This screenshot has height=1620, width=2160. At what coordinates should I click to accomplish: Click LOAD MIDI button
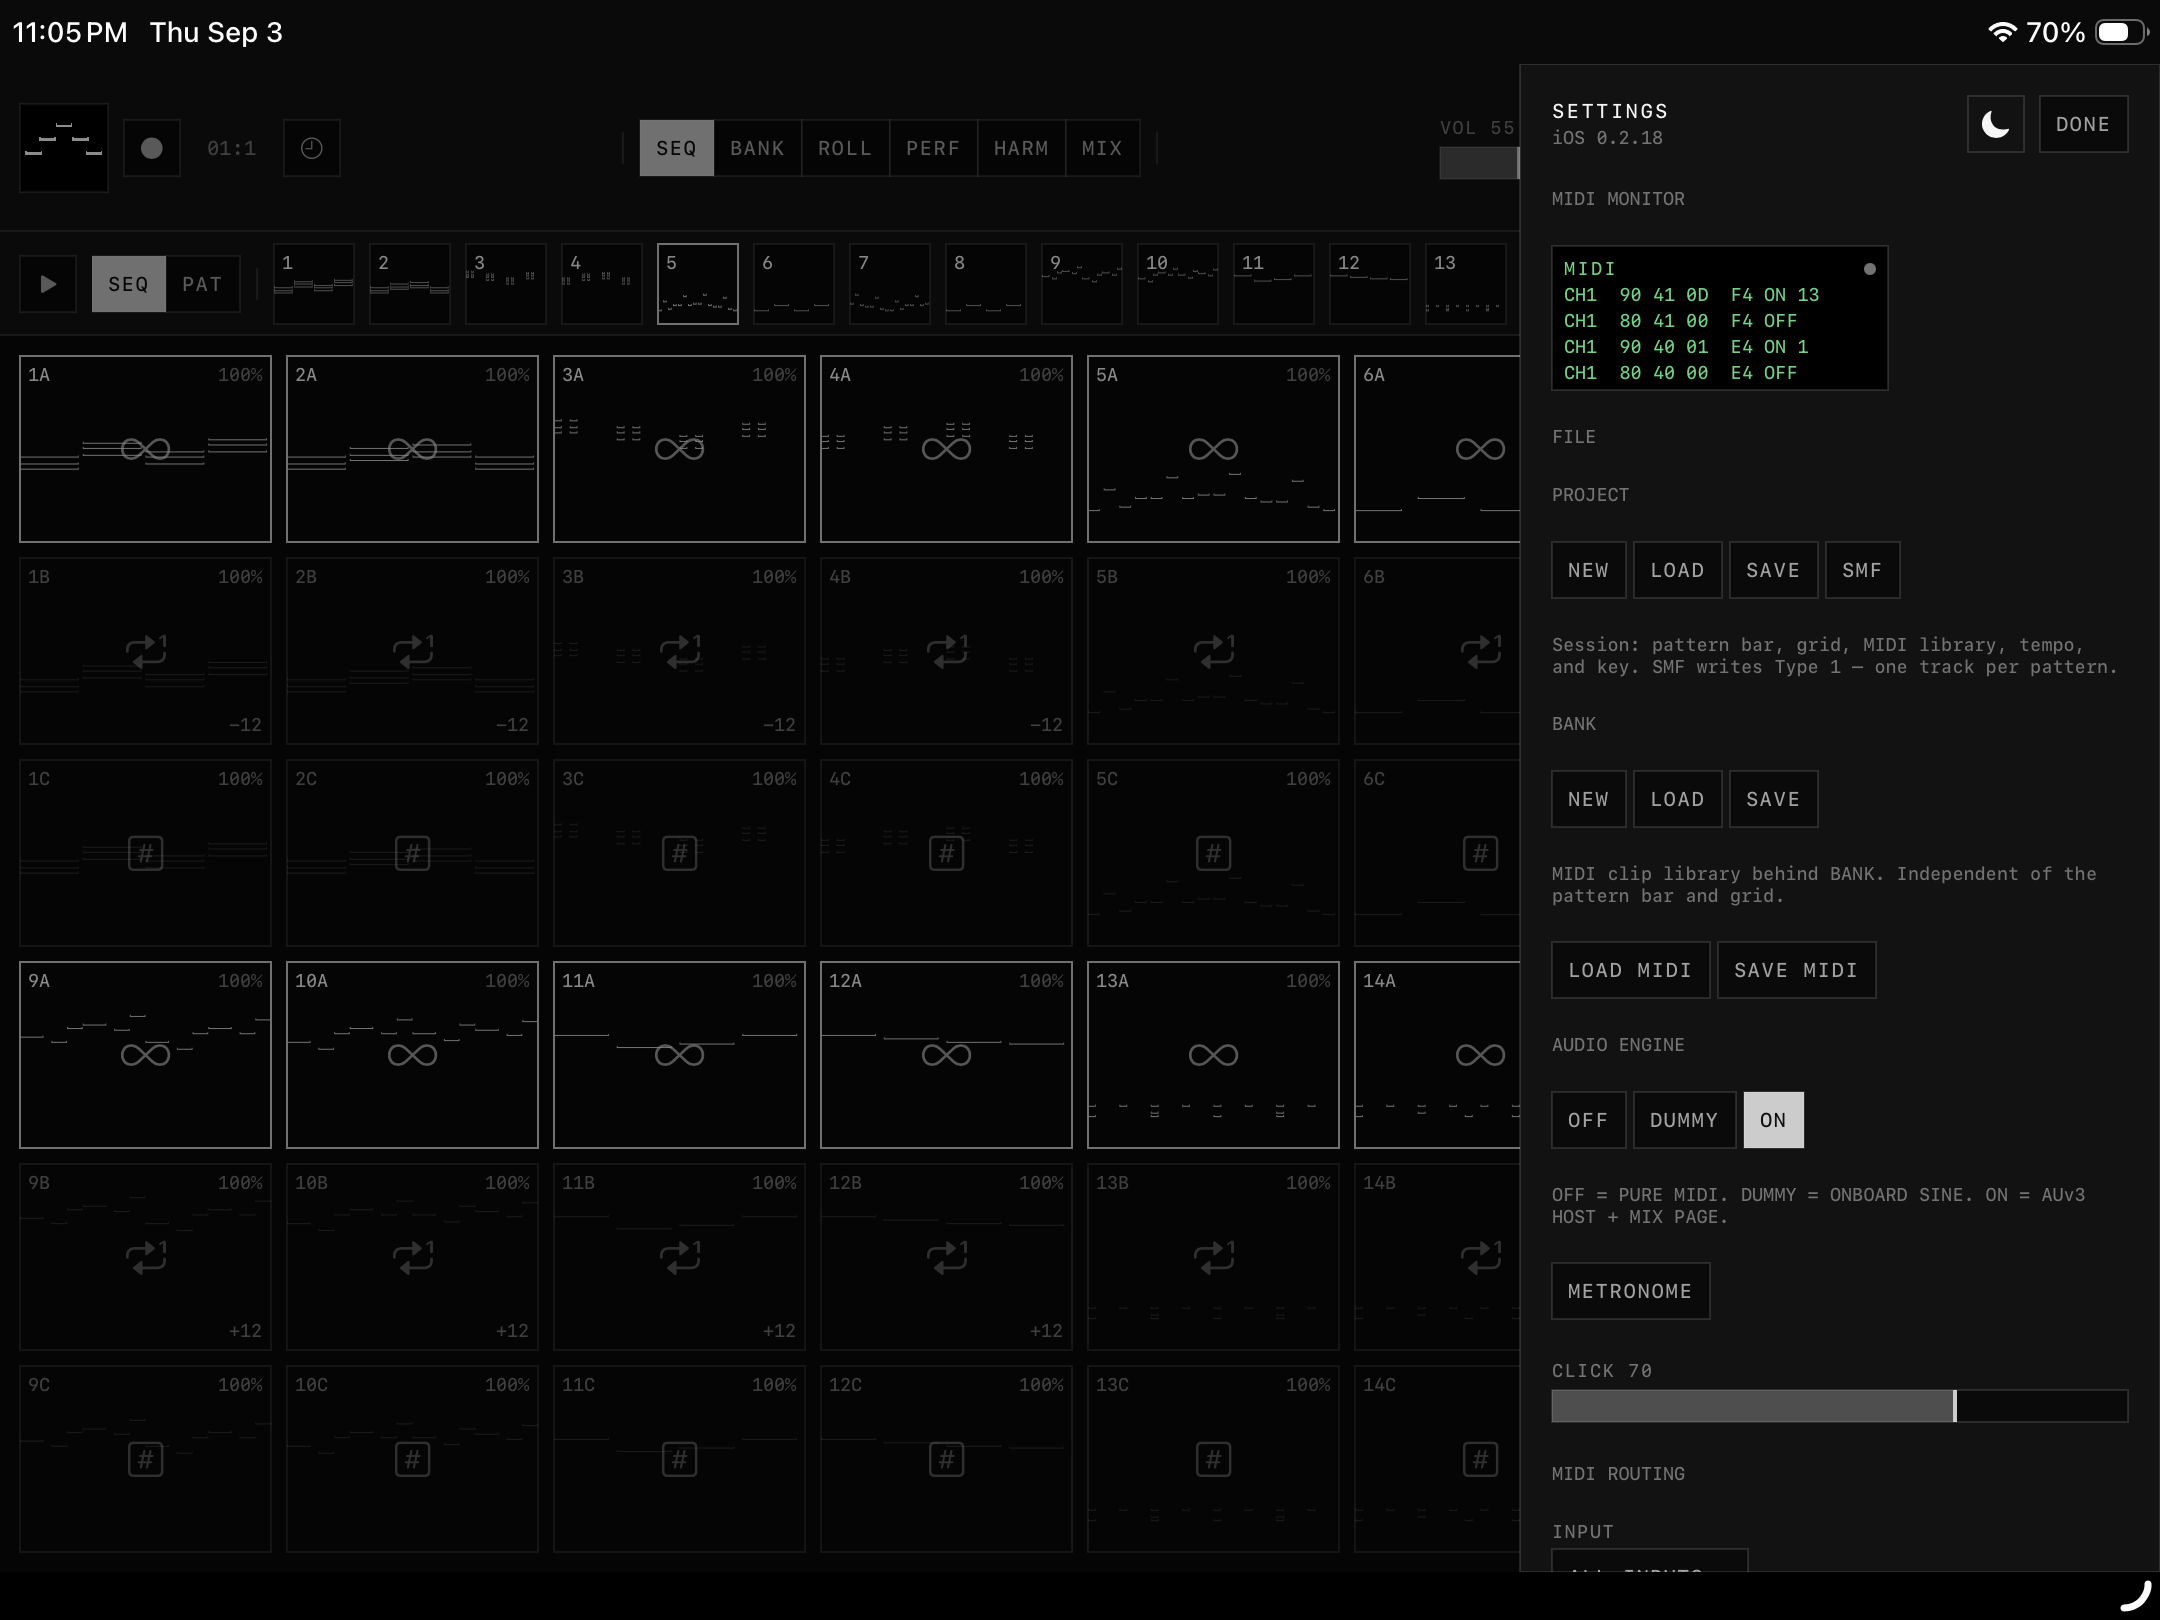point(1630,970)
